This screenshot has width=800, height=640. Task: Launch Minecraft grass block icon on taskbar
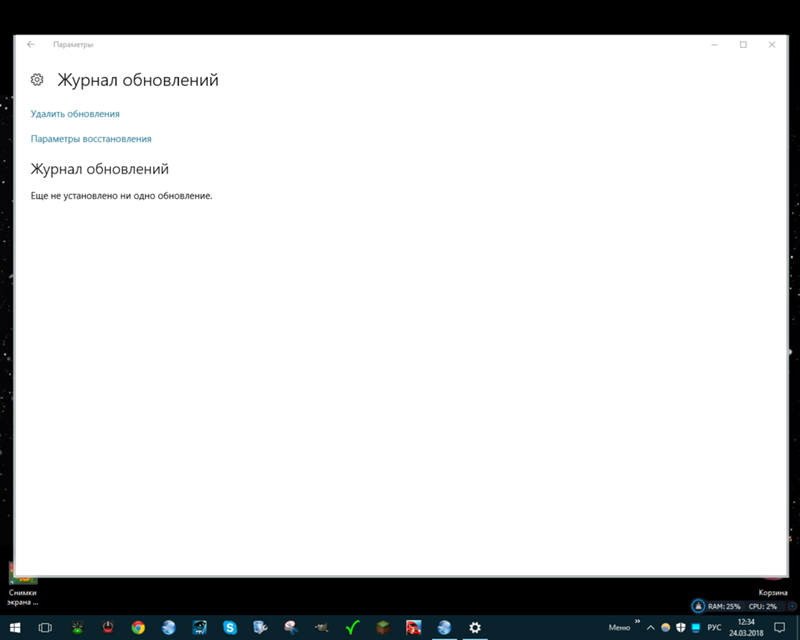pyautogui.click(x=383, y=628)
